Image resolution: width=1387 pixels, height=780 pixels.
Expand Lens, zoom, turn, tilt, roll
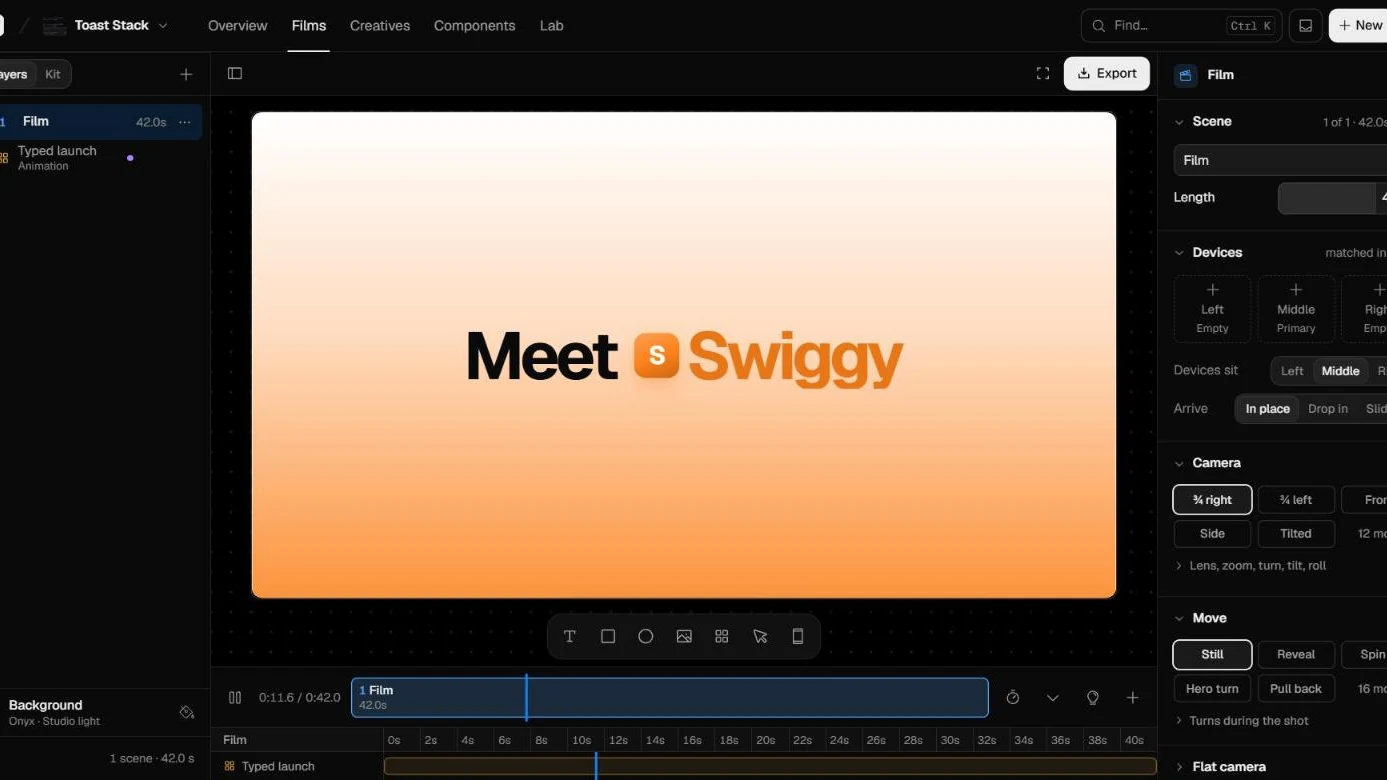point(1251,566)
